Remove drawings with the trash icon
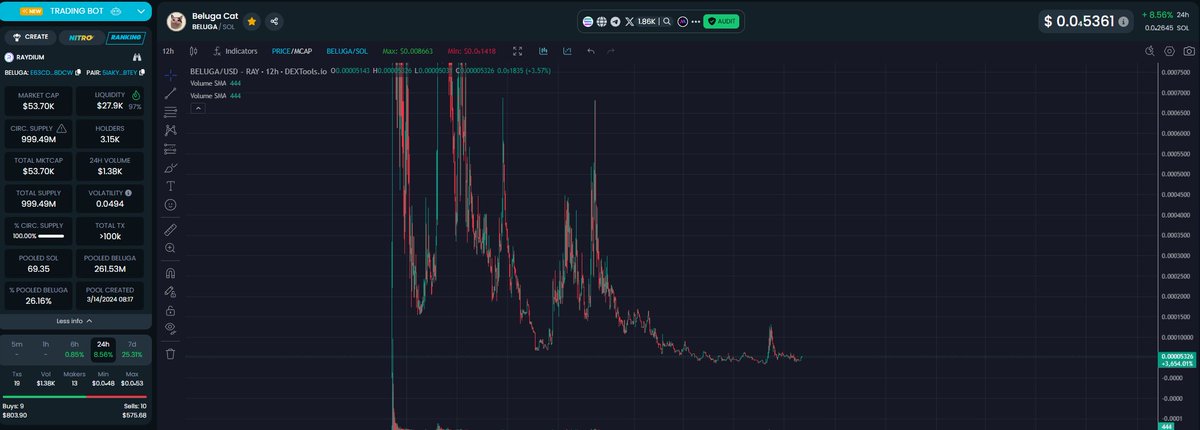The height and width of the screenshot is (430, 1200). (170, 353)
